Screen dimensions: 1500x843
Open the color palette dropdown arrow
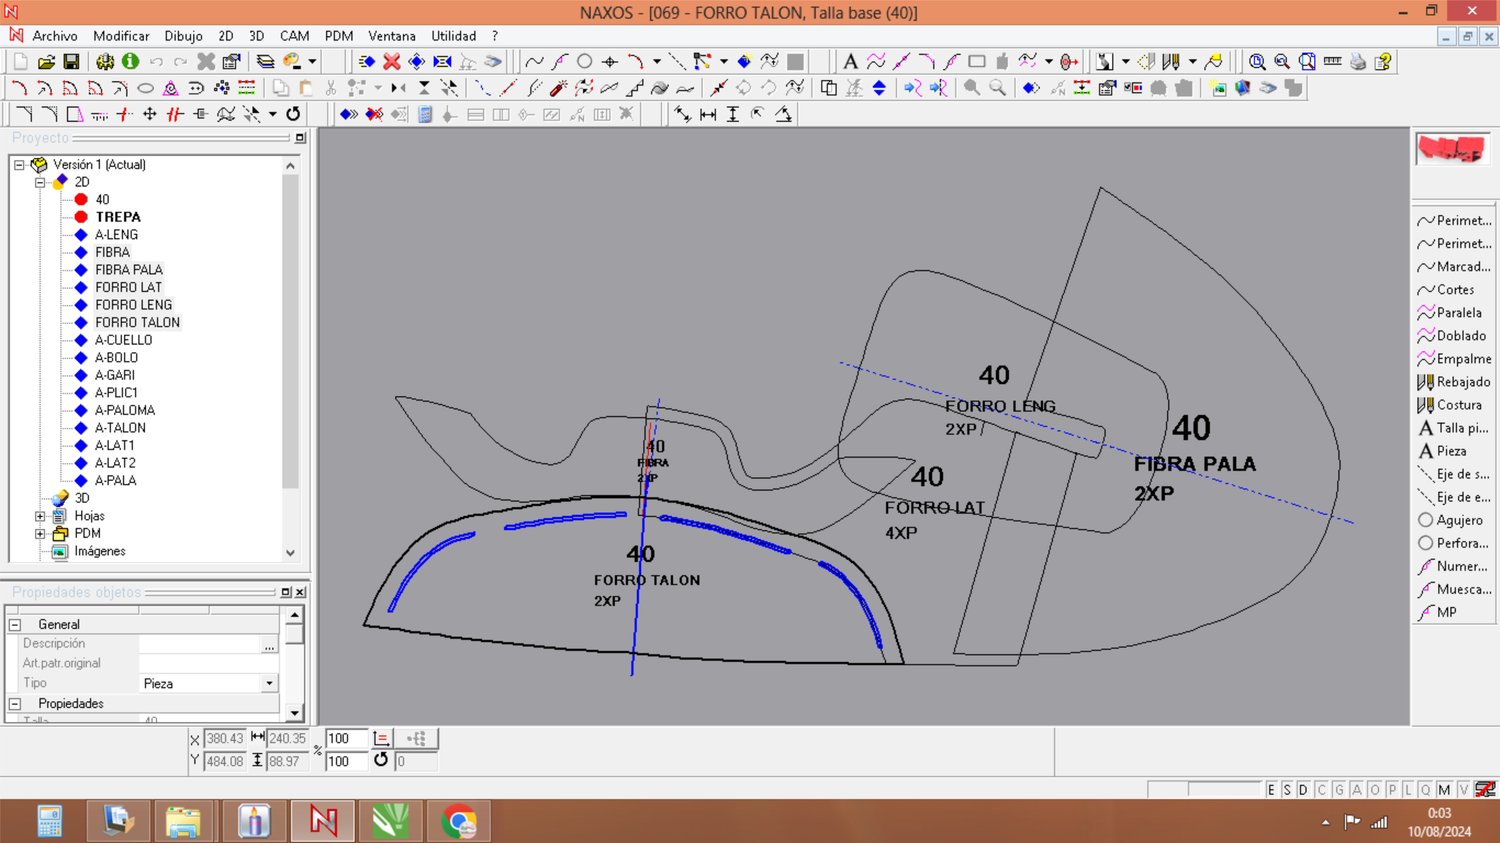(x=312, y=62)
